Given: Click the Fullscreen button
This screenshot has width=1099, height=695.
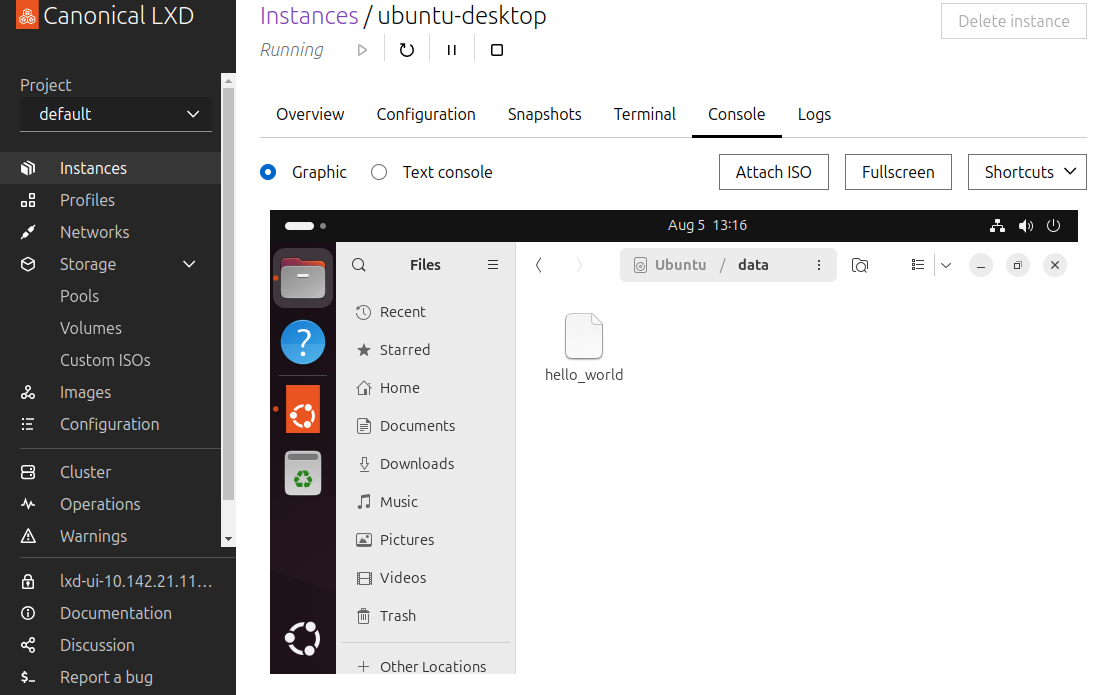Looking at the screenshot, I should (897, 172).
